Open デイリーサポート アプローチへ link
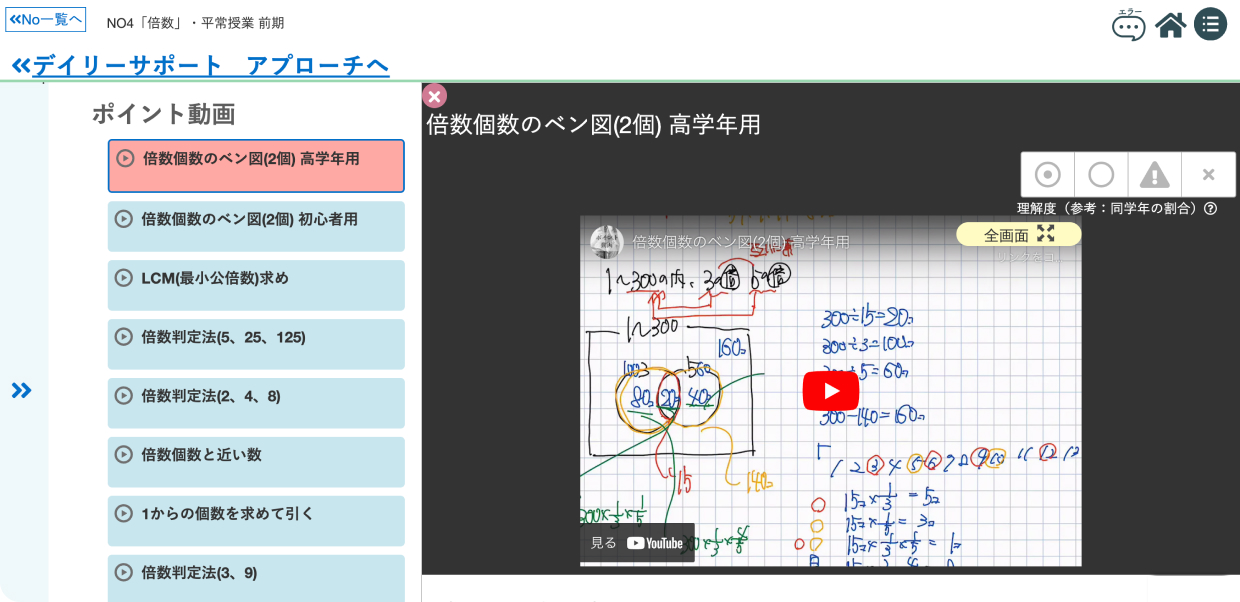Image resolution: width=1240 pixels, height=602 pixels. 200,66
